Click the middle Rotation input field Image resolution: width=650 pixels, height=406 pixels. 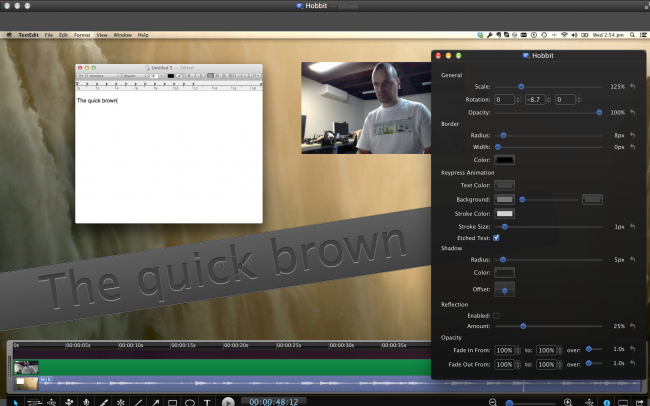[537, 100]
